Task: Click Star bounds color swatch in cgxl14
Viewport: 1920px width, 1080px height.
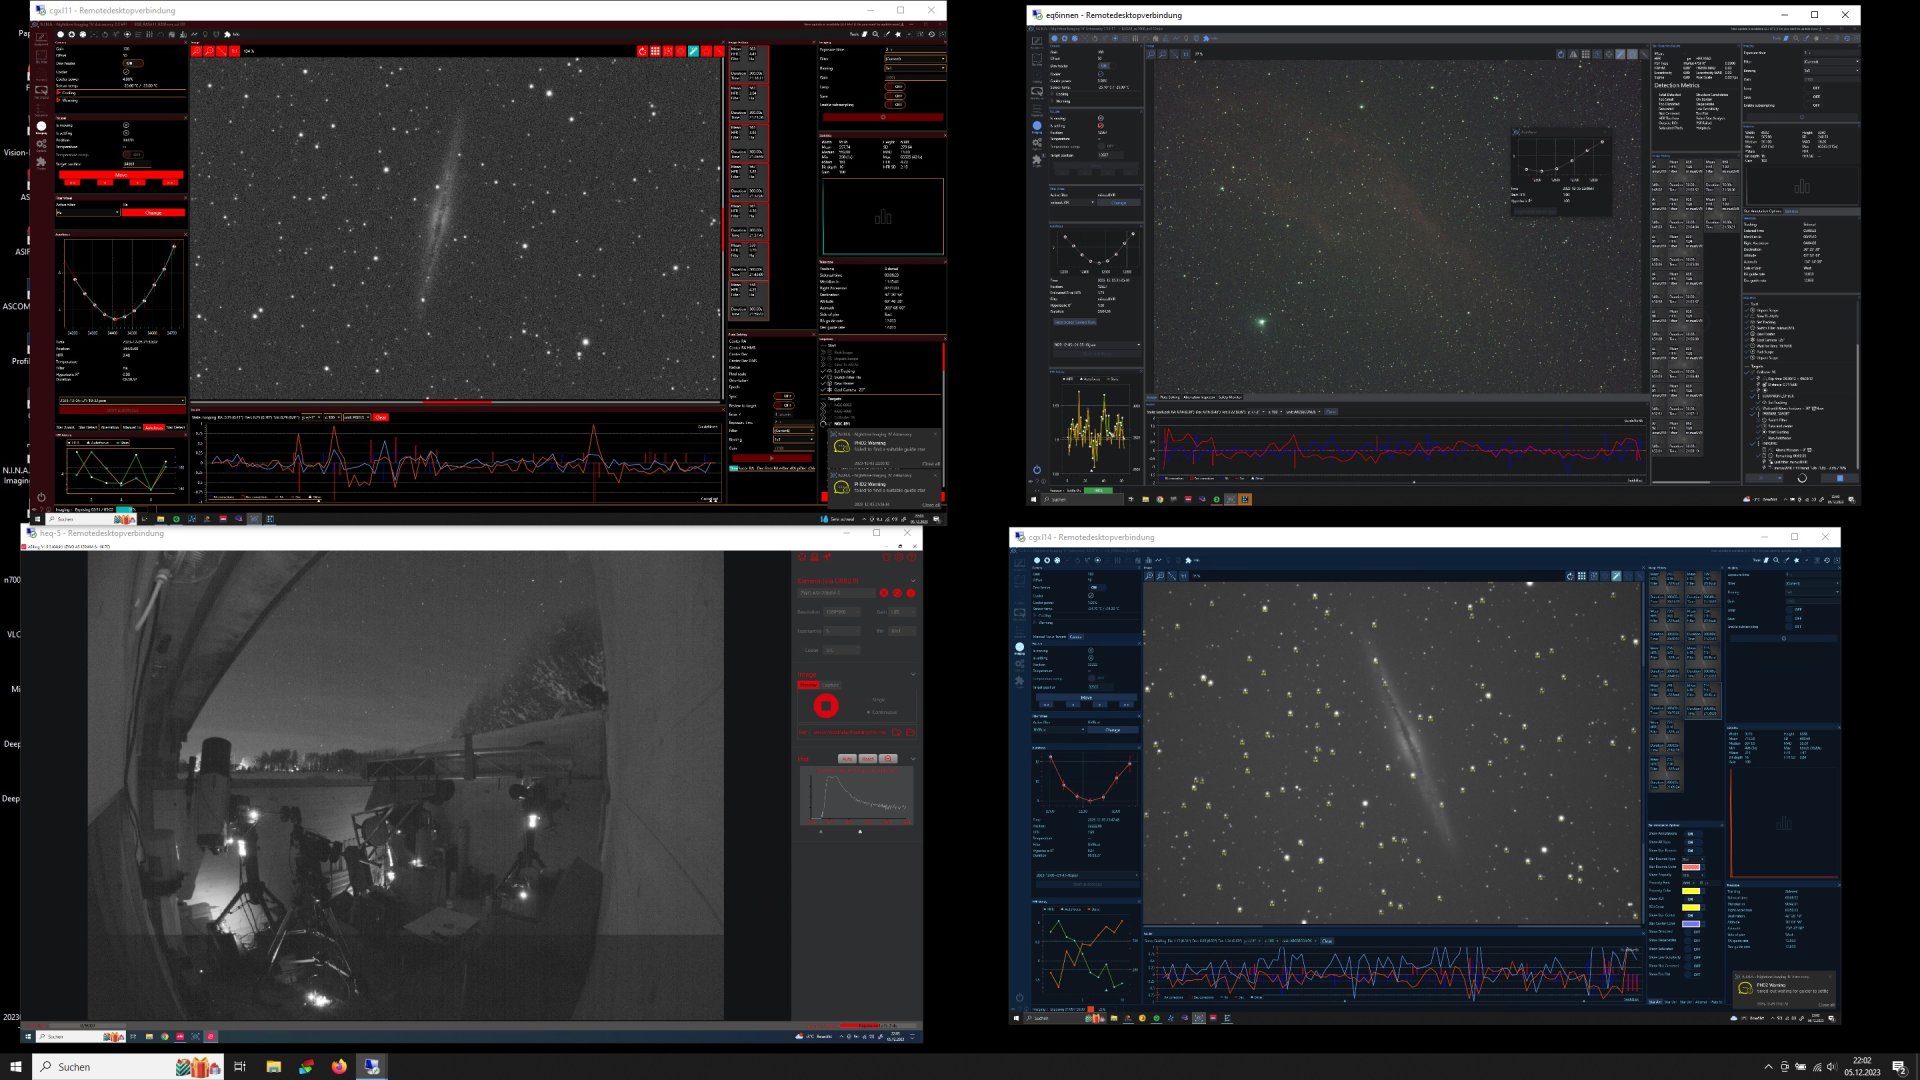Action: pos(1691,867)
